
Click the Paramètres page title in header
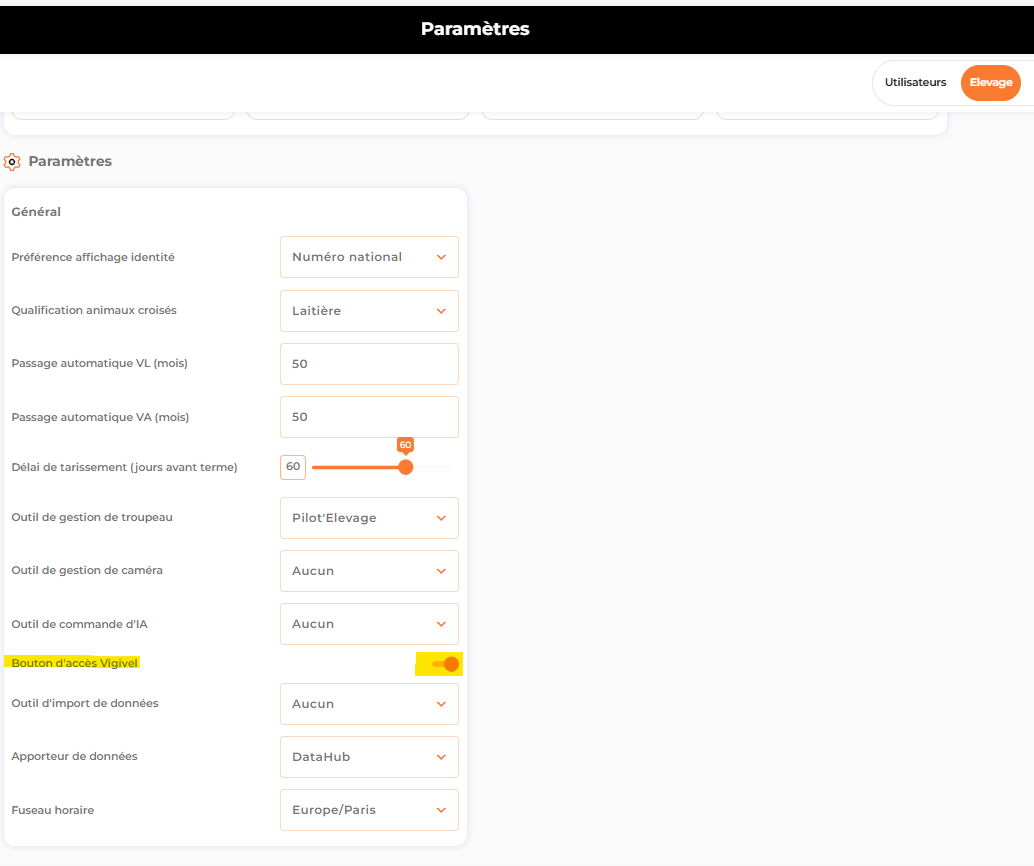point(475,29)
